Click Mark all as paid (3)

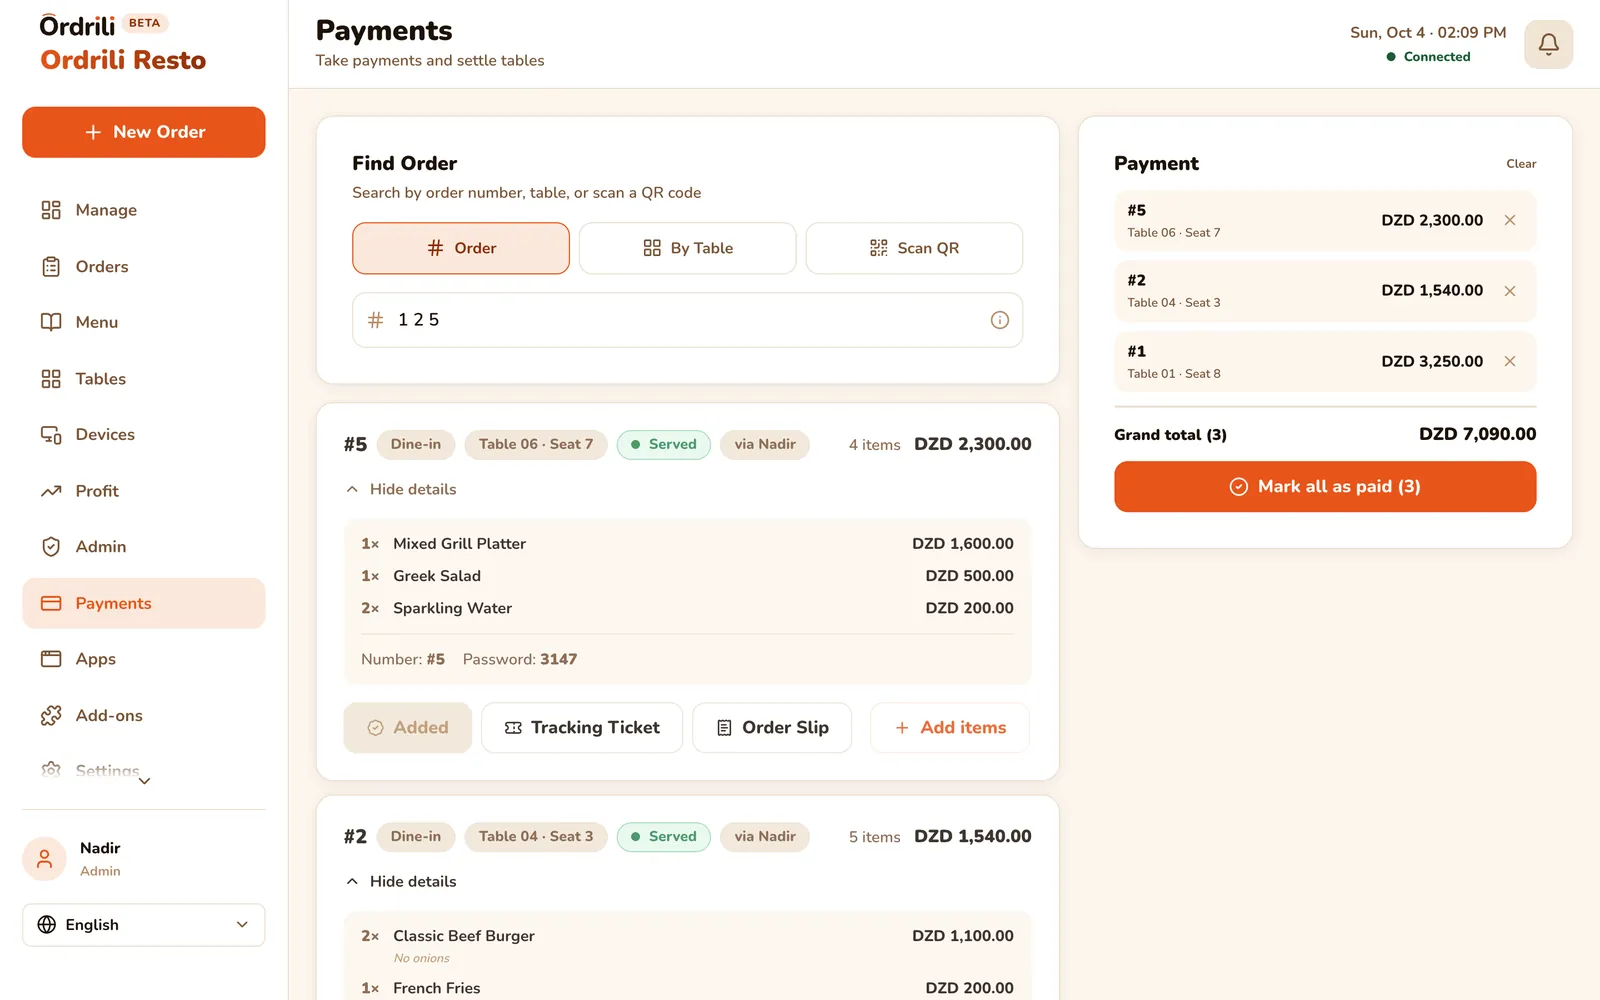tap(1325, 487)
